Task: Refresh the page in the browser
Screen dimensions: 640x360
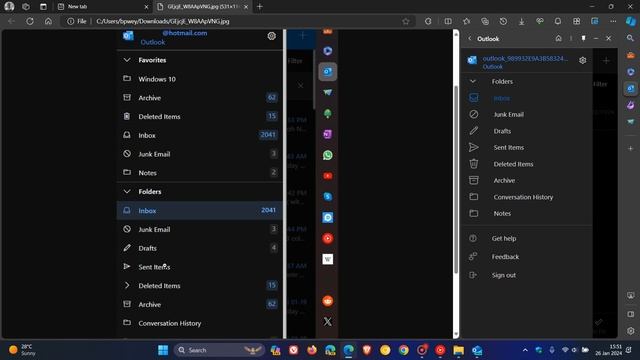Action: pyautogui.click(x=30, y=21)
